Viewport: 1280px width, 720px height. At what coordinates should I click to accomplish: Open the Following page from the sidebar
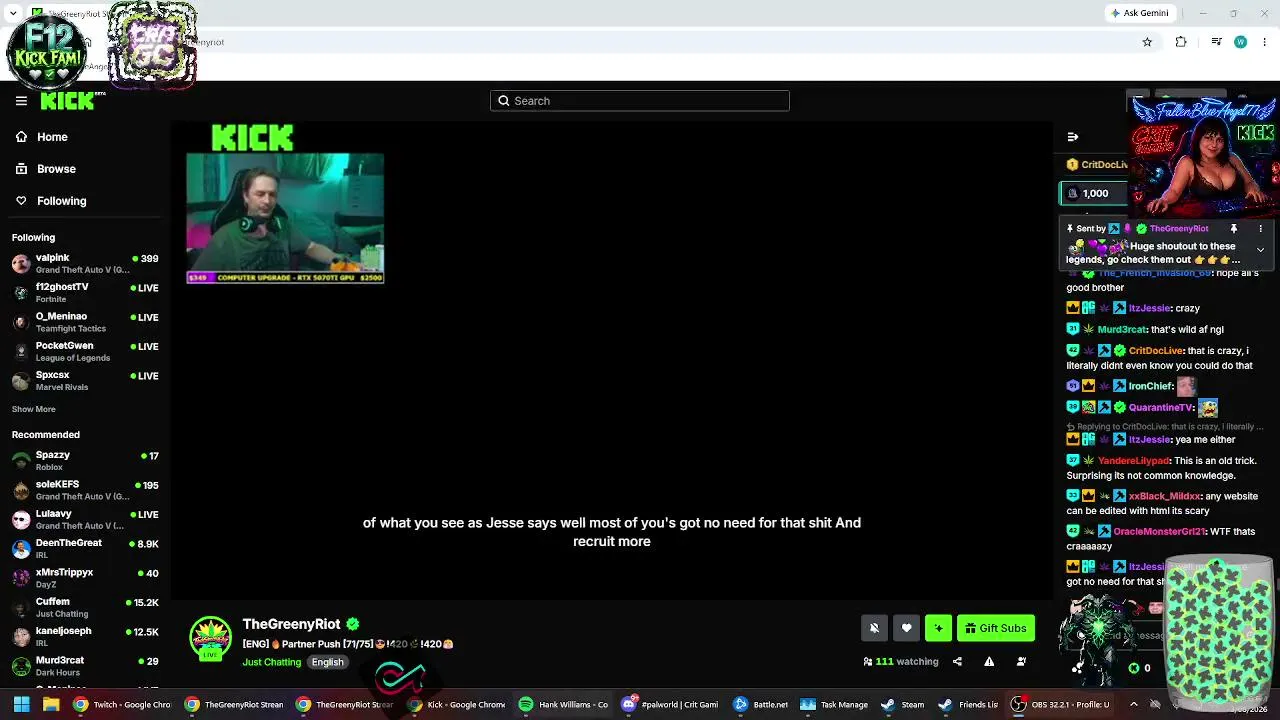click(x=61, y=201)
